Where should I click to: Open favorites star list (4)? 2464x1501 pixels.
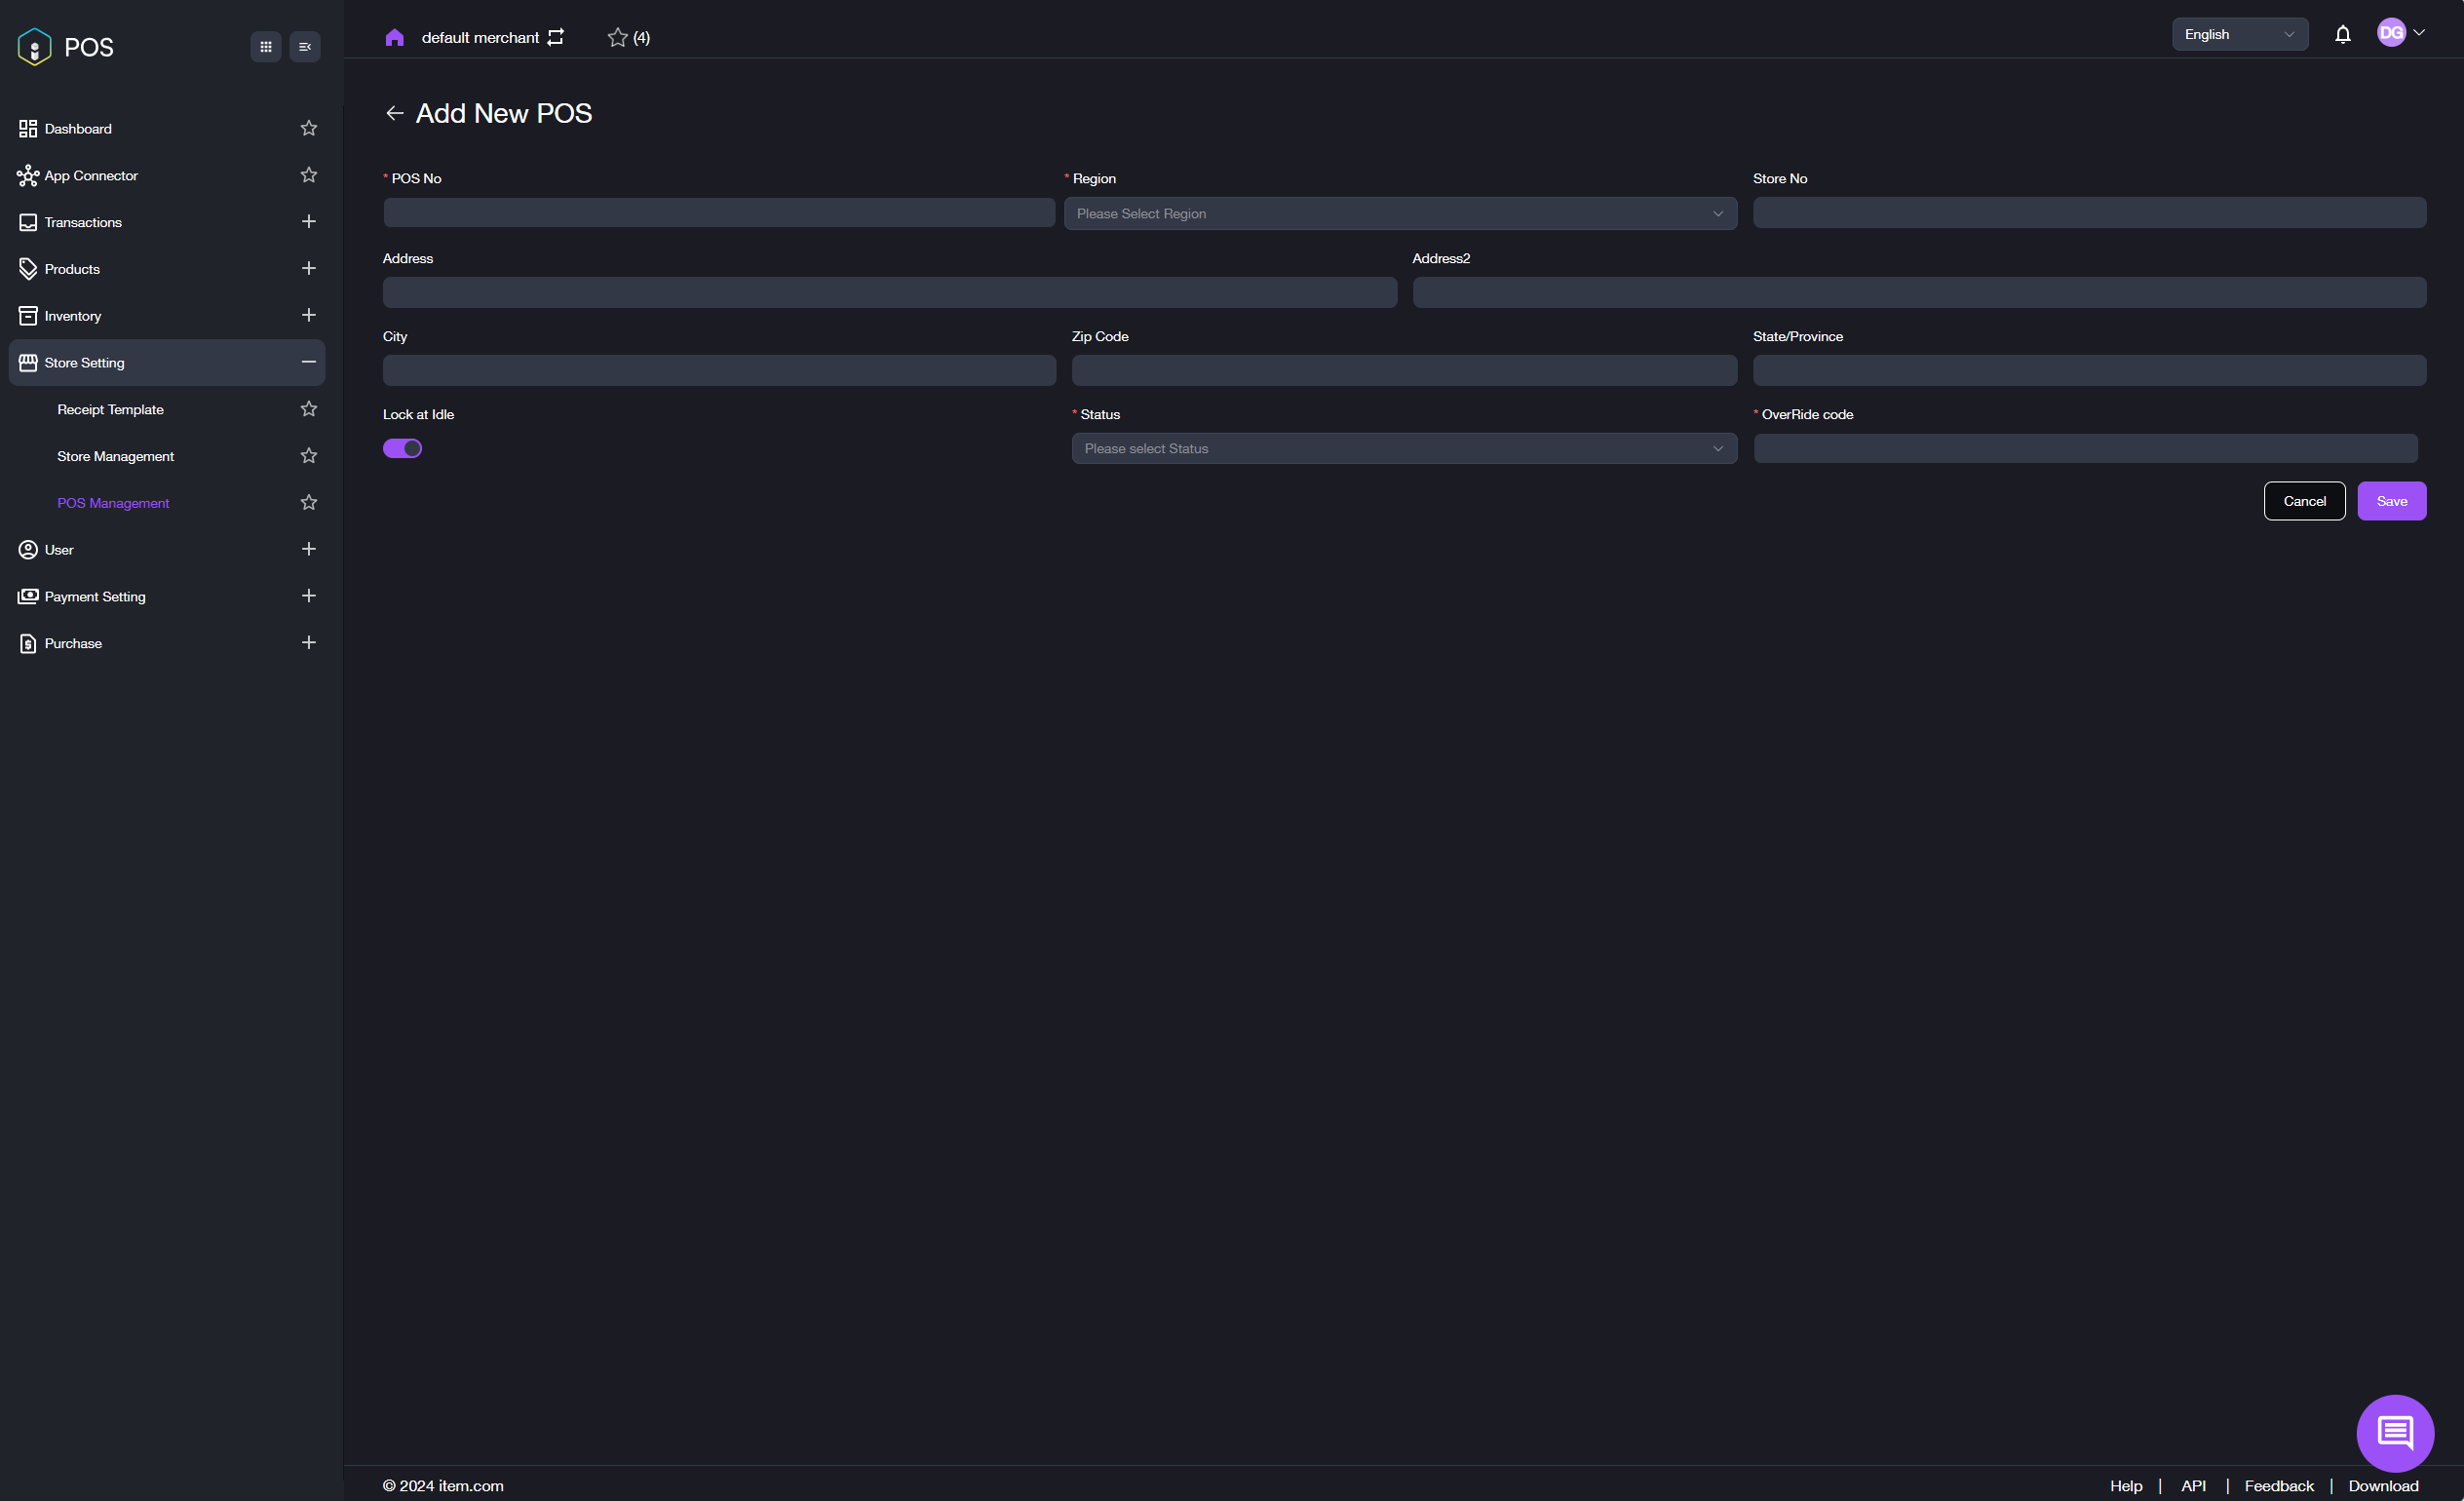tap(628, 37)
